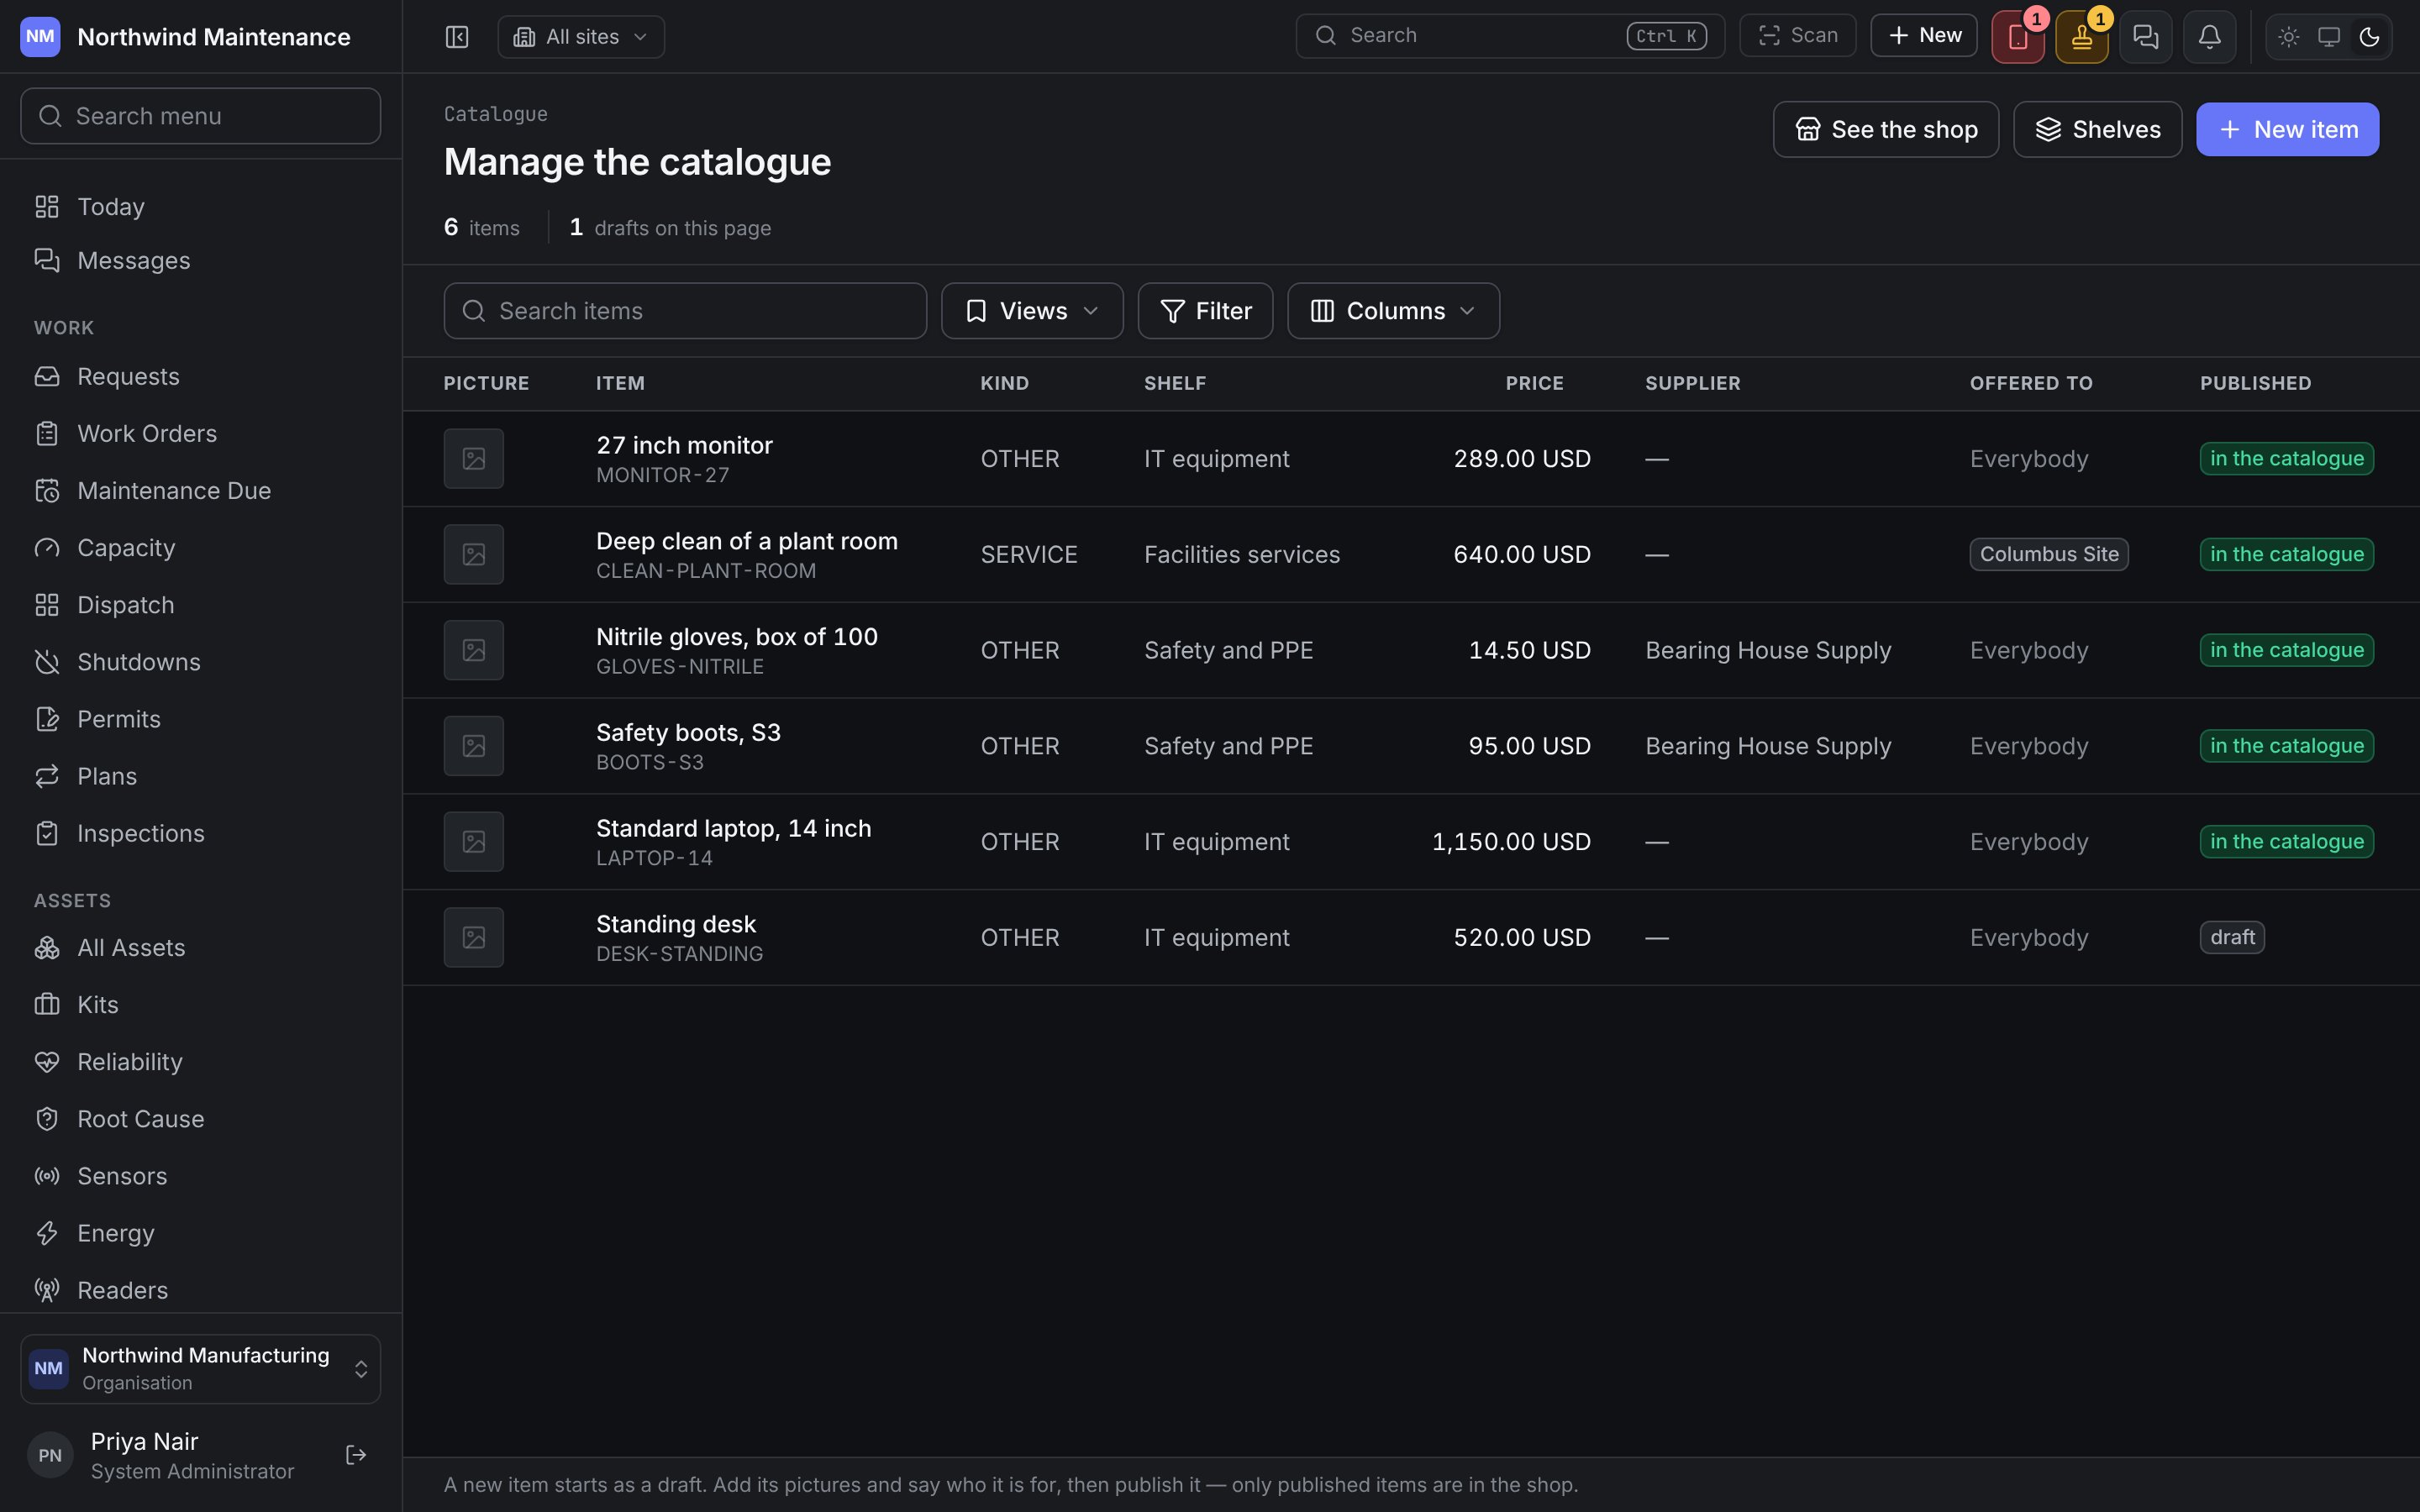
Task: Open Permits in the sidebar
Action: click(x=200, y=719)
